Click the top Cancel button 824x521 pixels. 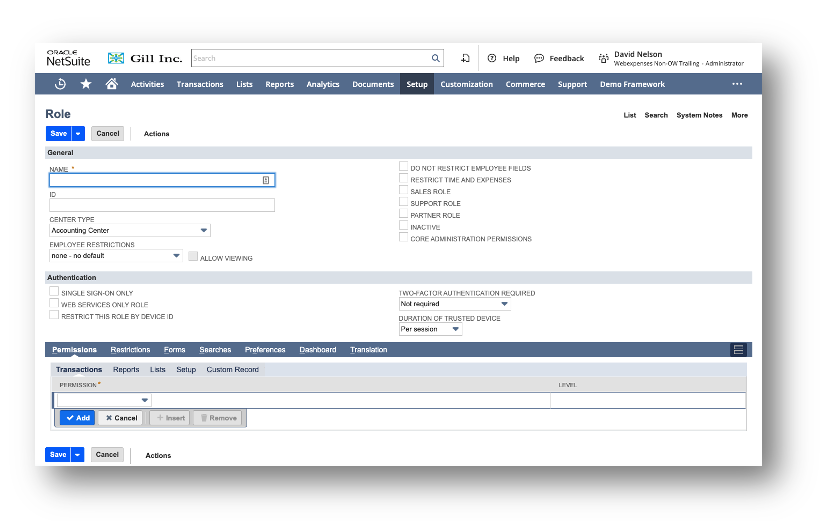point(108,134)
